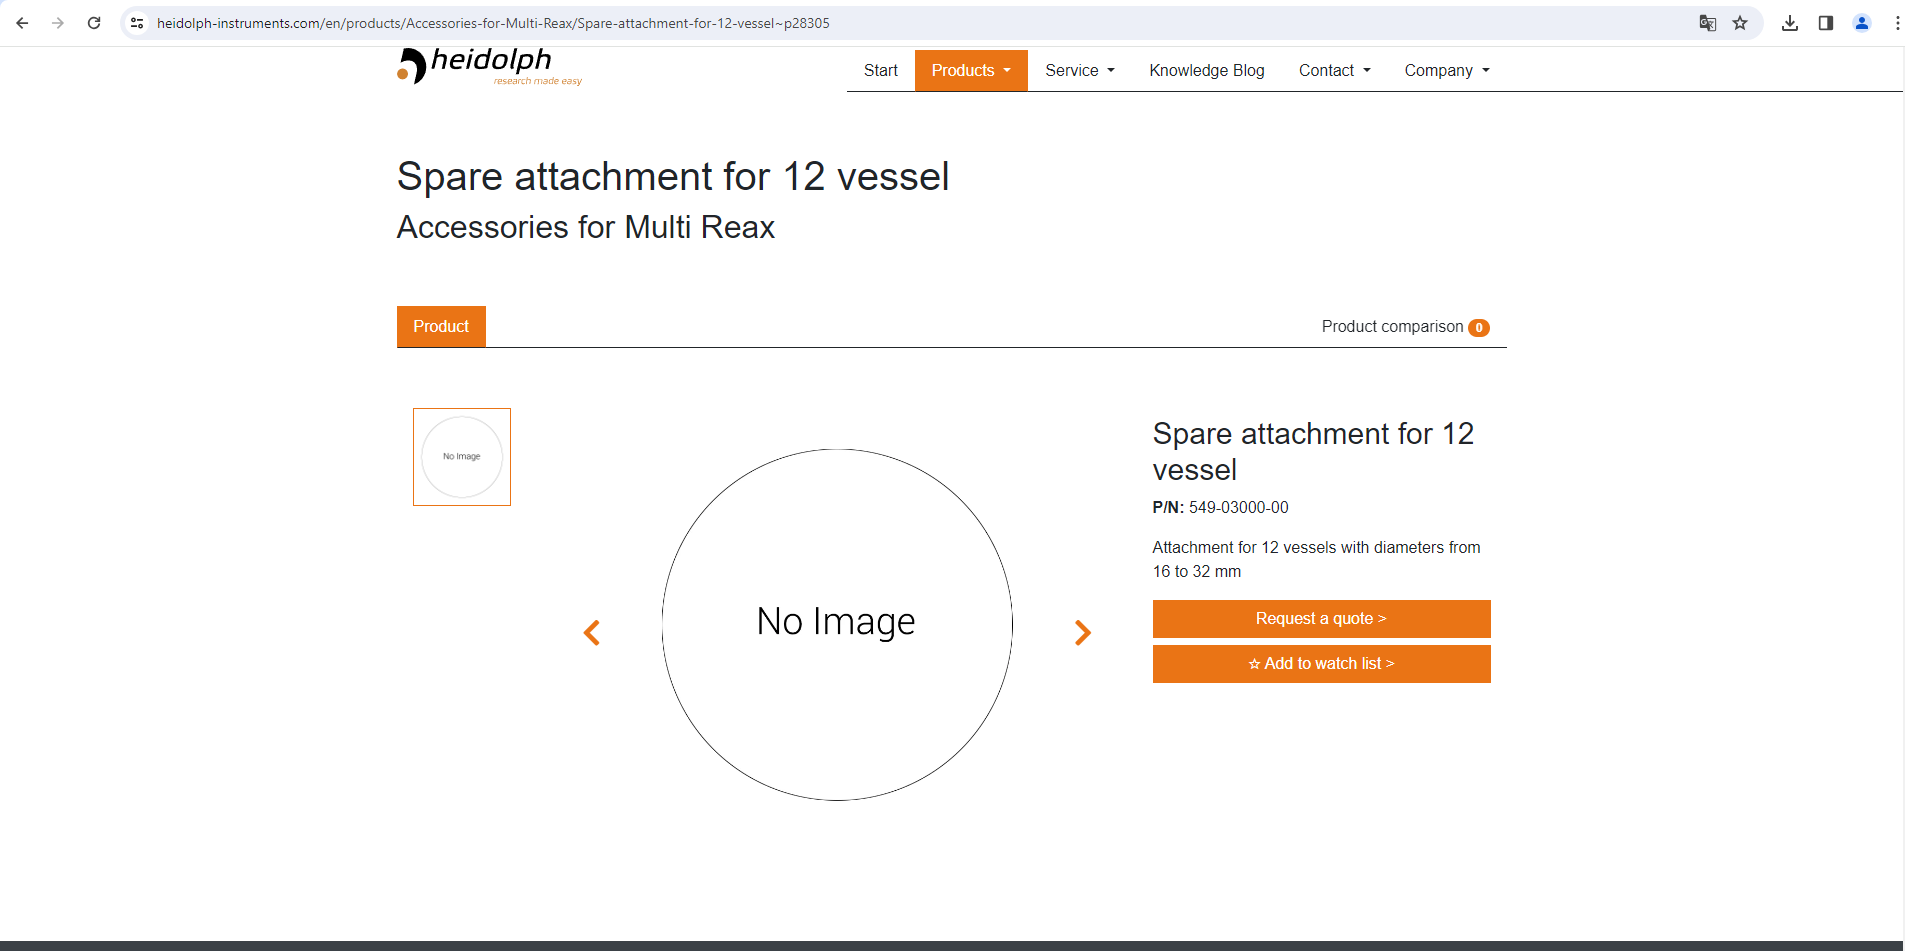The image size is (1905, 951).
Task: Select the Product tab
Action: 441,326
